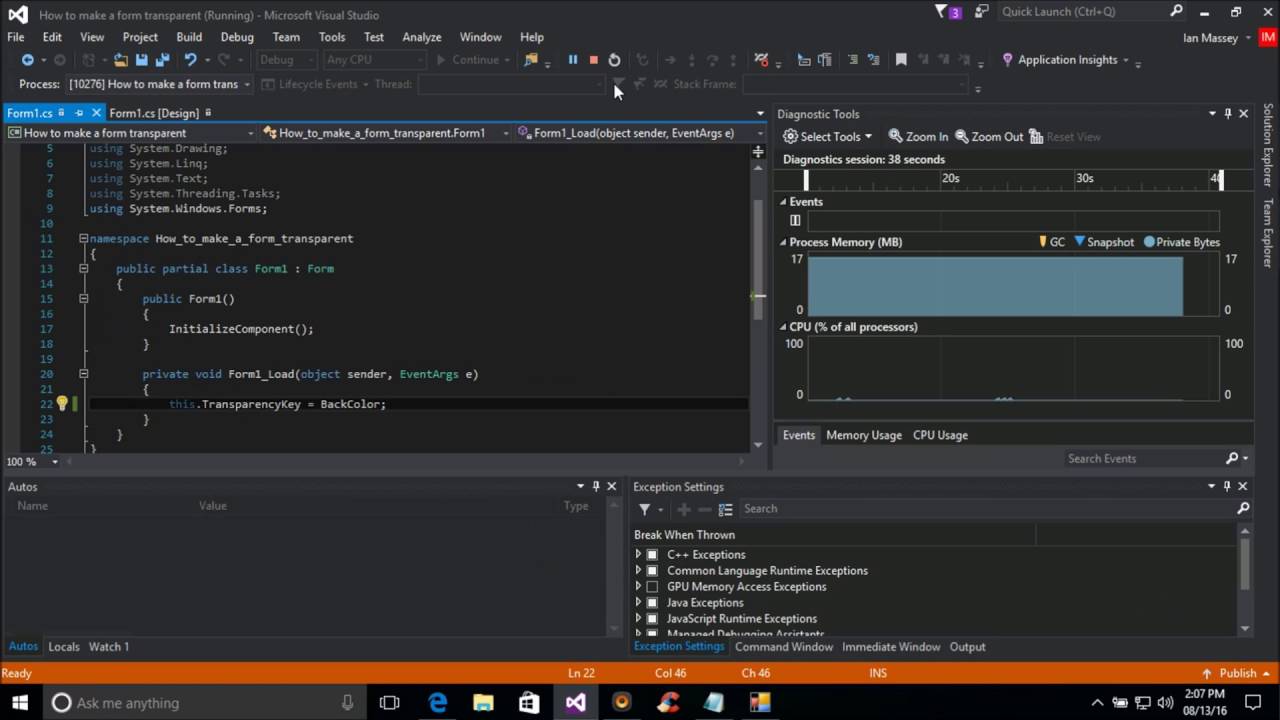Open the Debug configuration dropdown
The height and width of the screenshot is (720, 1280).
287,60
